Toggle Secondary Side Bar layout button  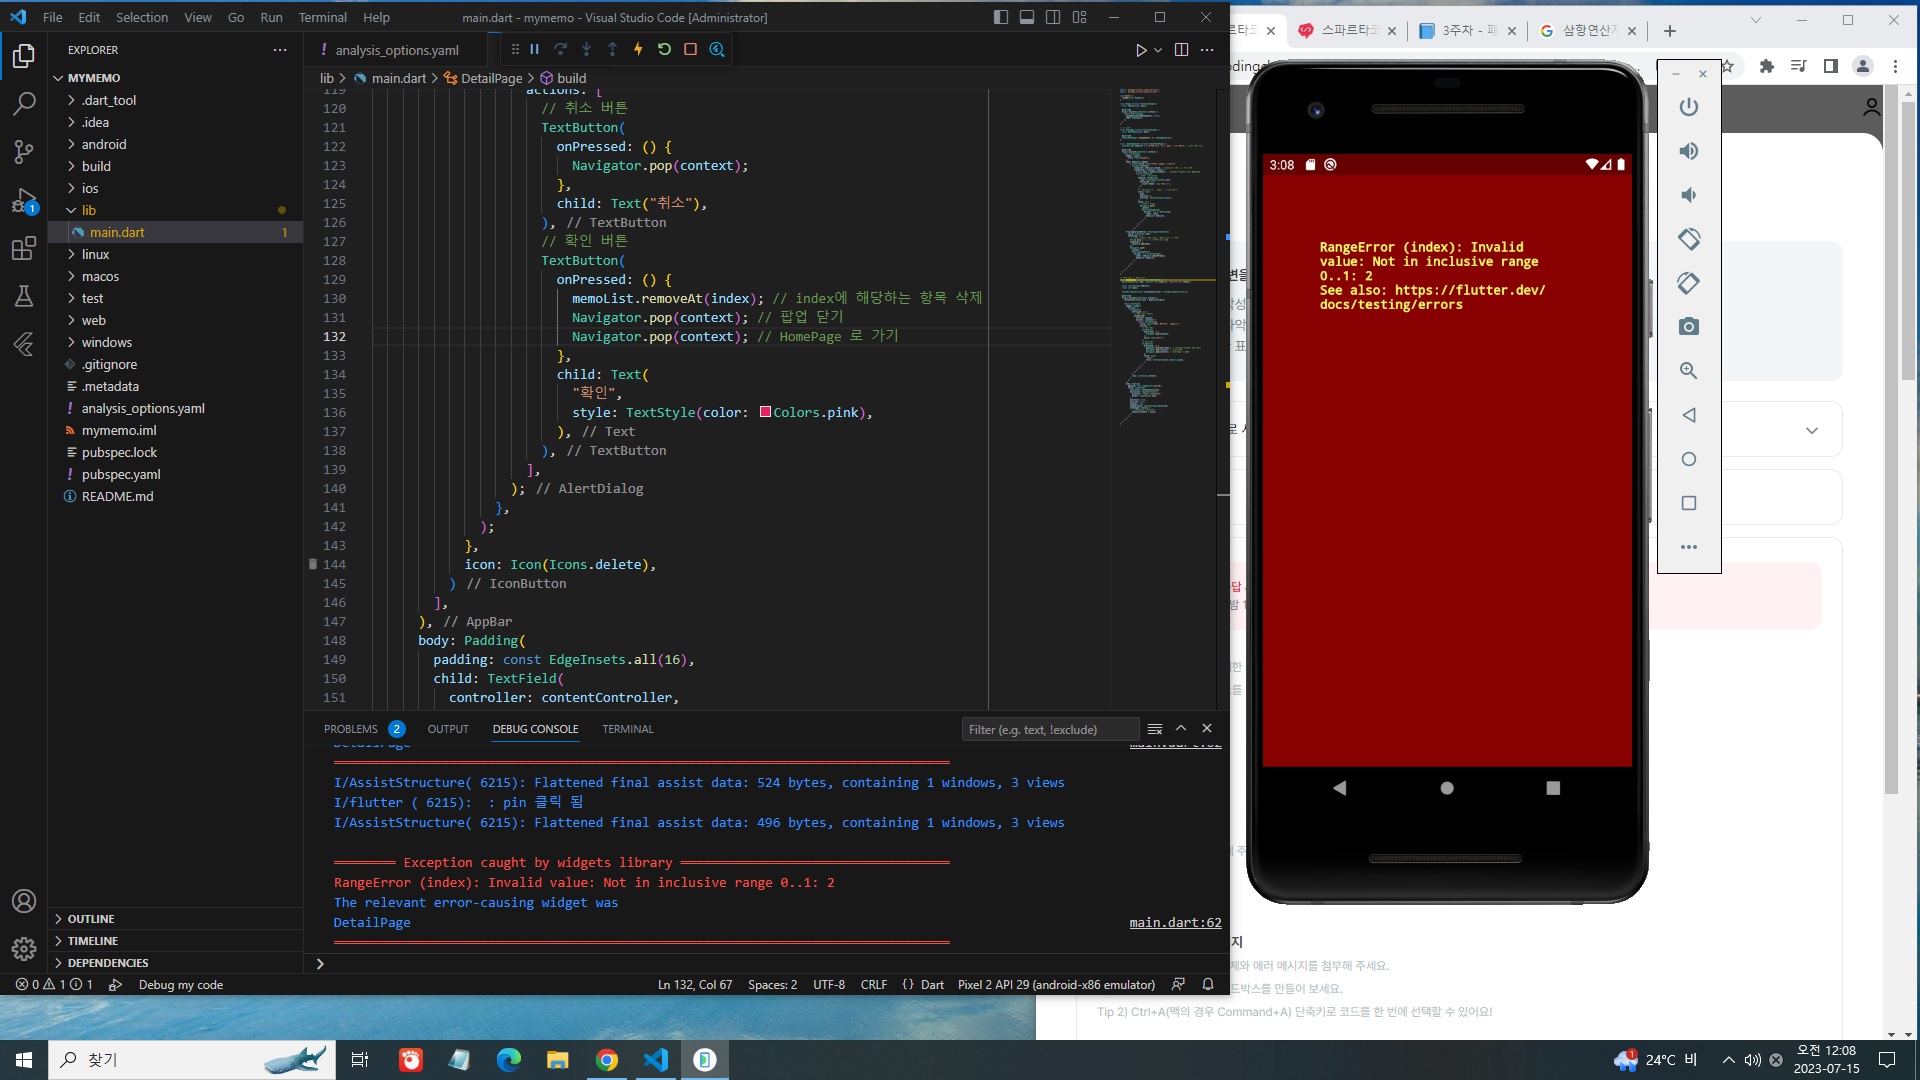coord(1053,17)
